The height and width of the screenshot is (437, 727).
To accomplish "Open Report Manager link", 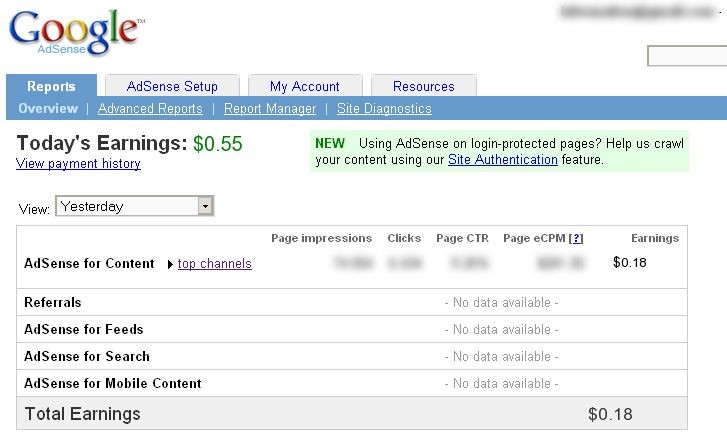I will [270, 108].
